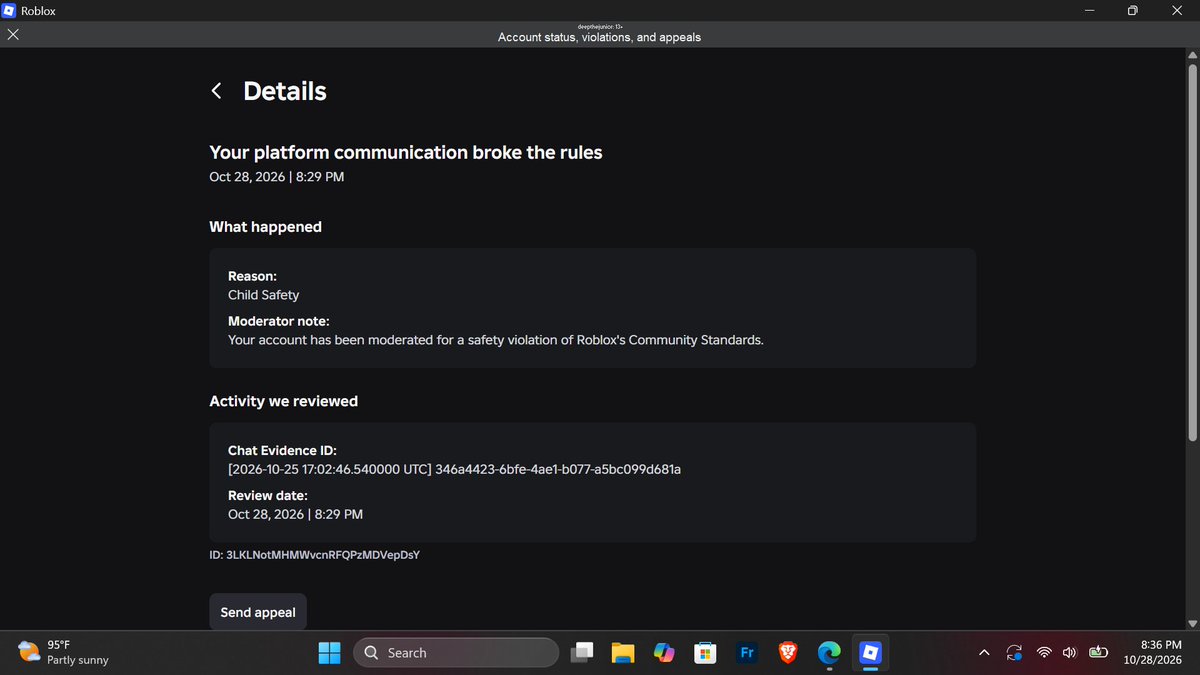
Task: Open the weather widget showing 95°F
Action: pyautogui.click(x=63, y=652)
